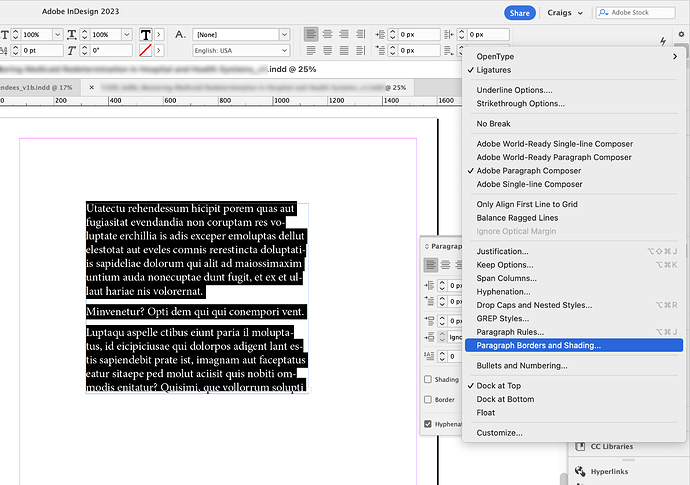The width and height of the screenshot is (690, 485).
Task: Click Justify with last line aligned left icon
Action: tap(311, 51)
